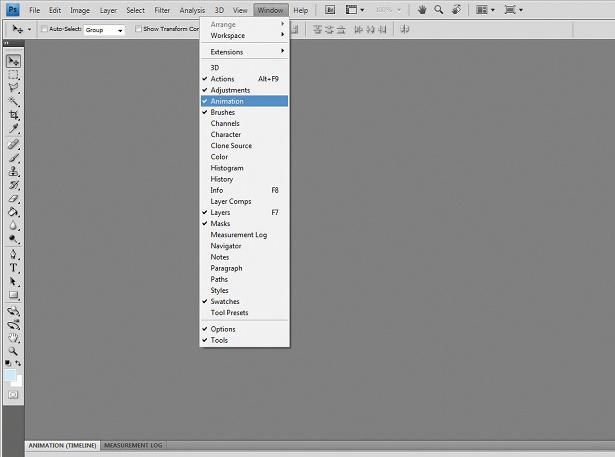Click the foreground color swatch
Viewport: 615px width, 457px height.
(x=9, y=374)
